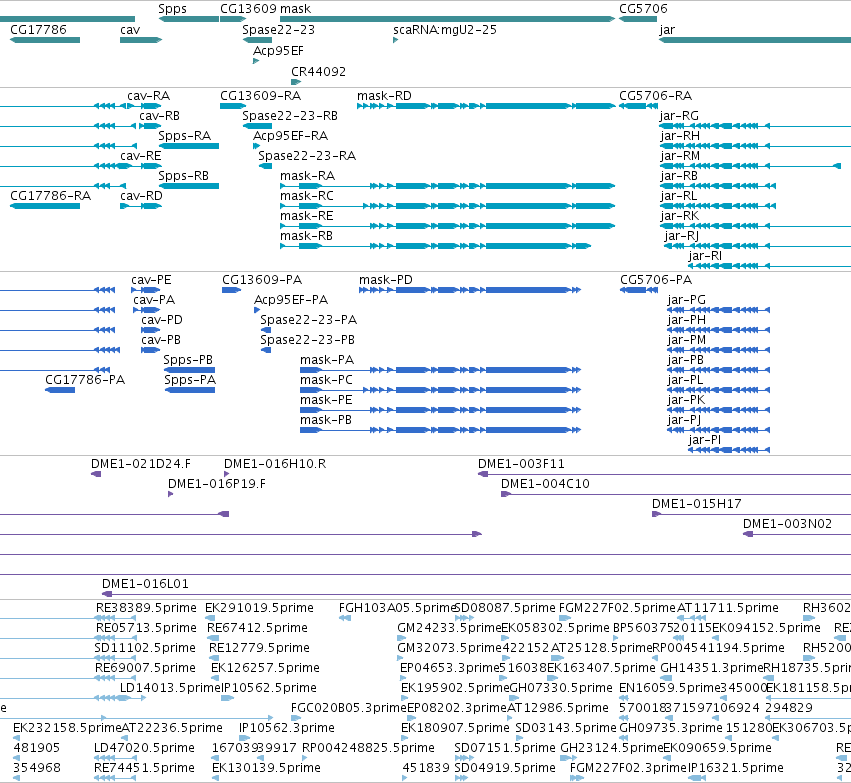Click EST RE38389.5prime label
Screen dimensions: 851x783
[x=146, y=608]
